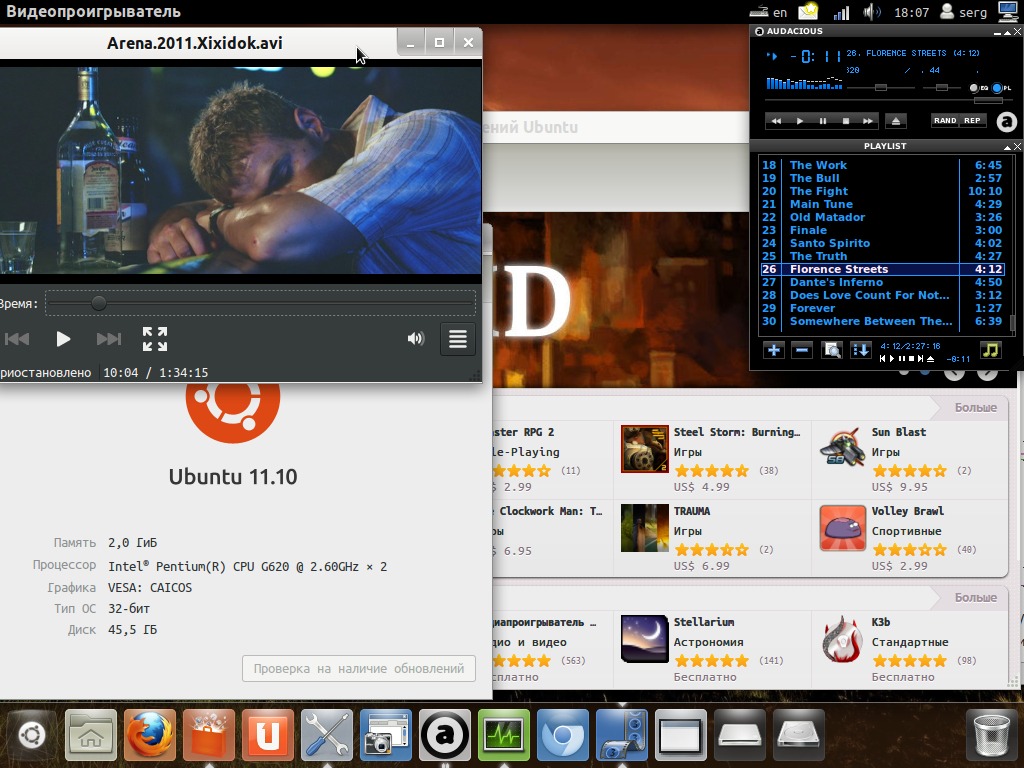Click mini previous-track button in playlist footer
The height and width of the screenshot is (768, 1024).
883,359
